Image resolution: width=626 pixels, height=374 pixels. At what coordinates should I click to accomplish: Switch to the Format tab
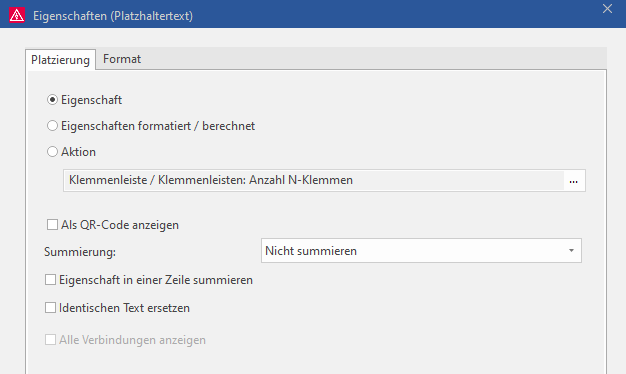(x=122, y=59)
